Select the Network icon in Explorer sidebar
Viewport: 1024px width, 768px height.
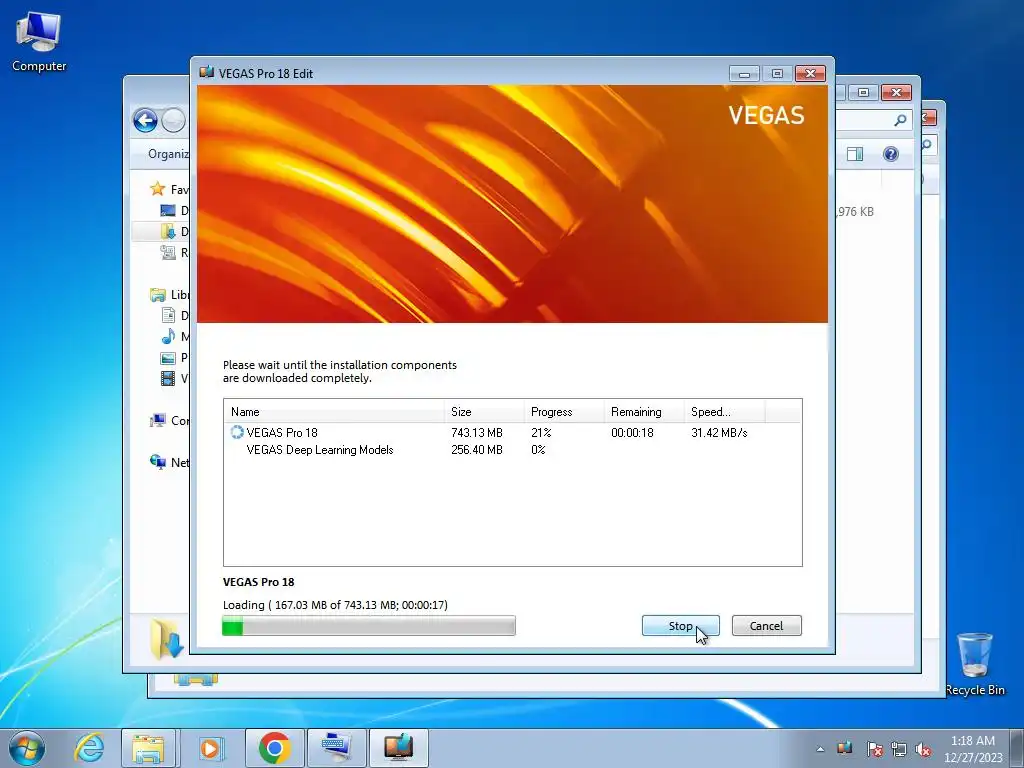tap(157, 462)
